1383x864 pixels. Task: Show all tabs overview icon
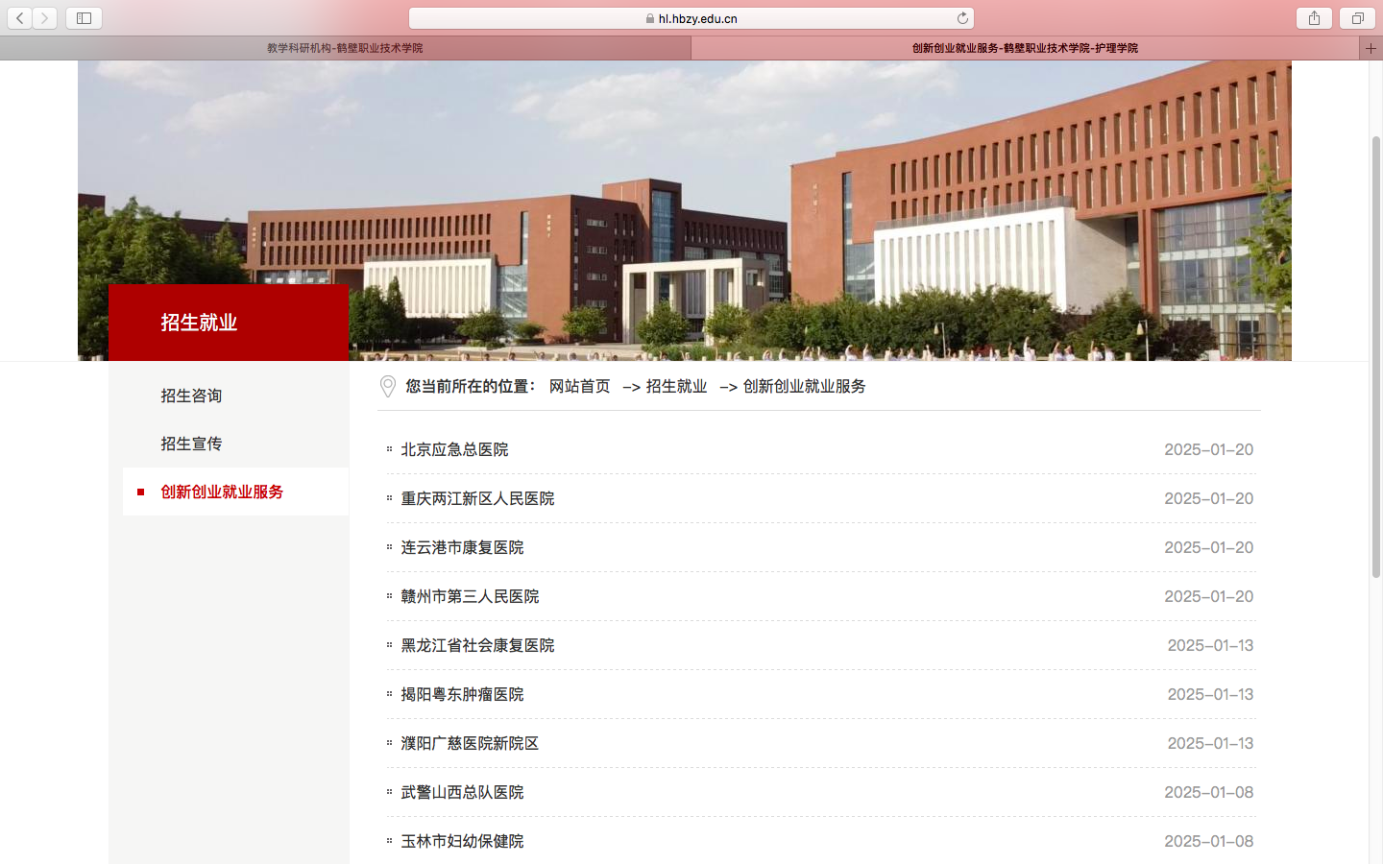pyautogui.click(x=1358, y=18)
